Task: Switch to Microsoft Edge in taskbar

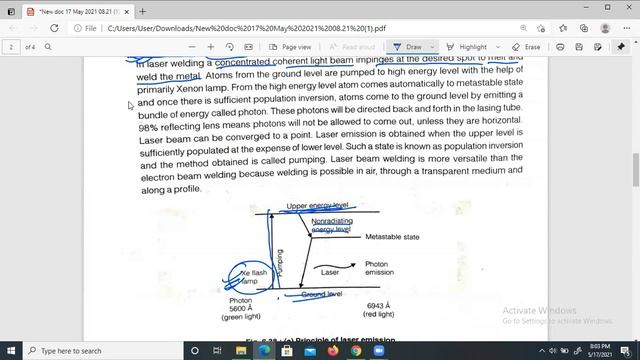Action: point(264,351)
